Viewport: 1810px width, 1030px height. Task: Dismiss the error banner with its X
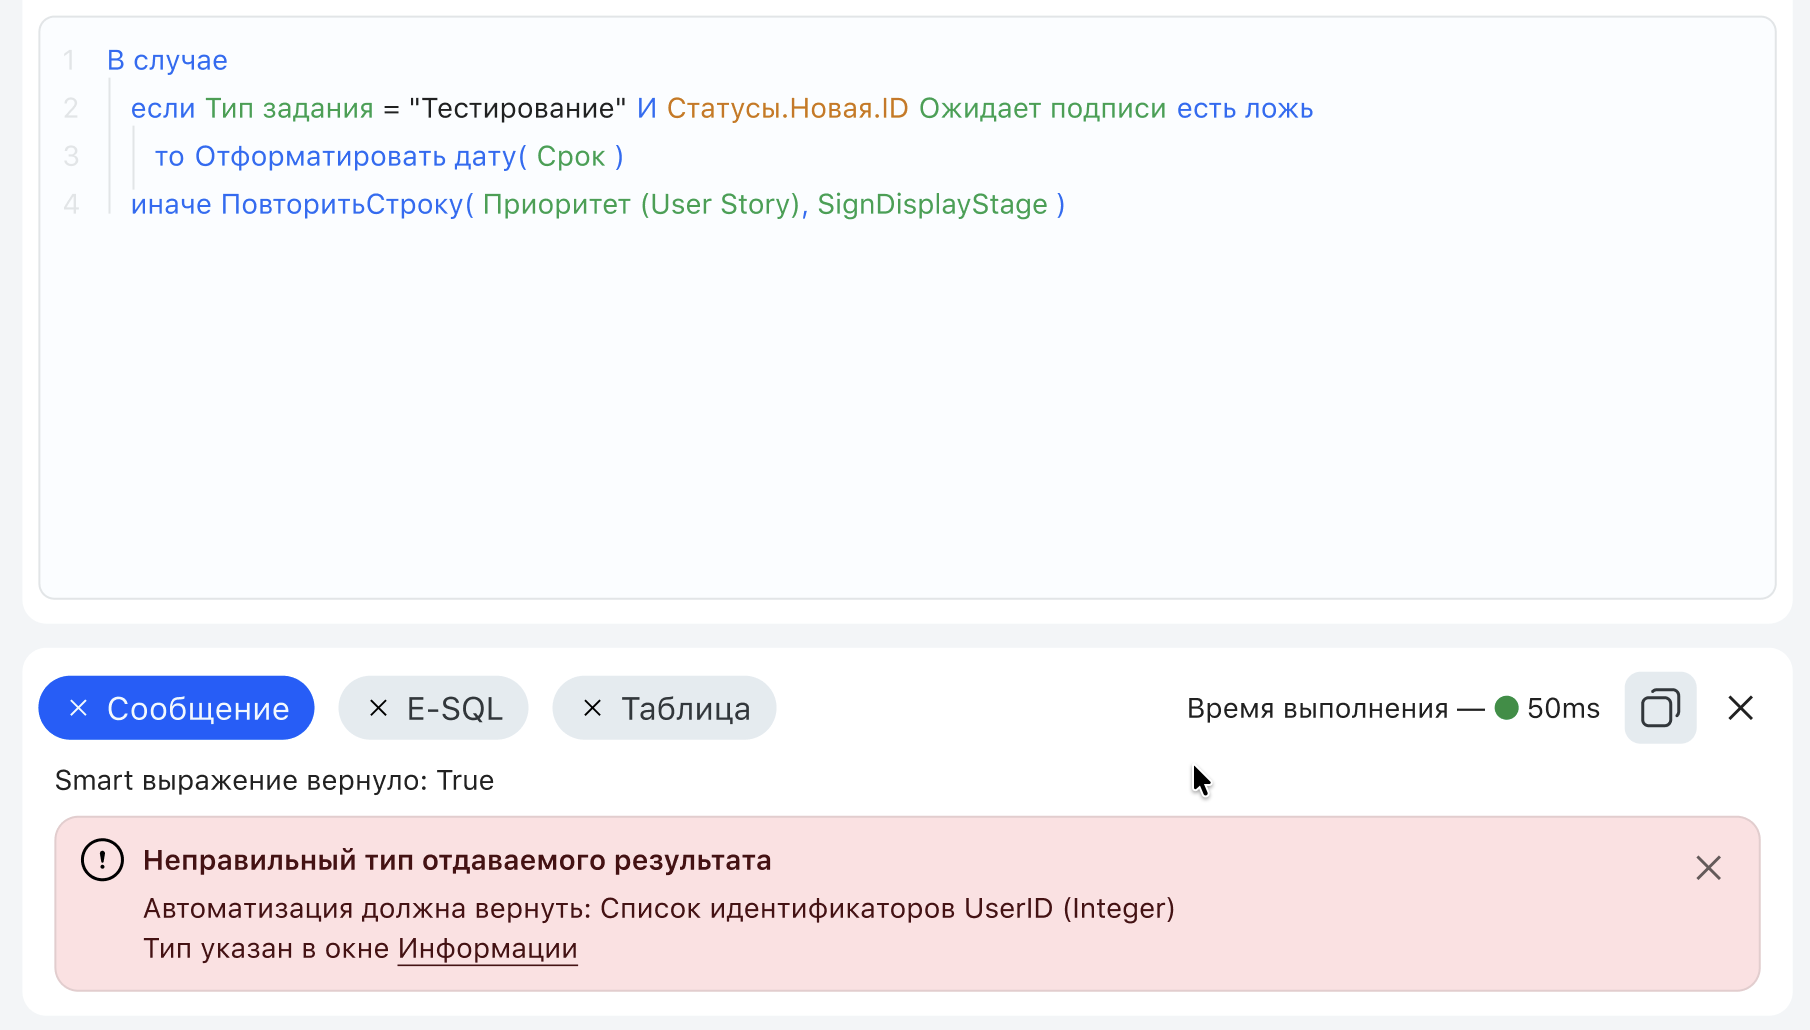[1708, 868]
